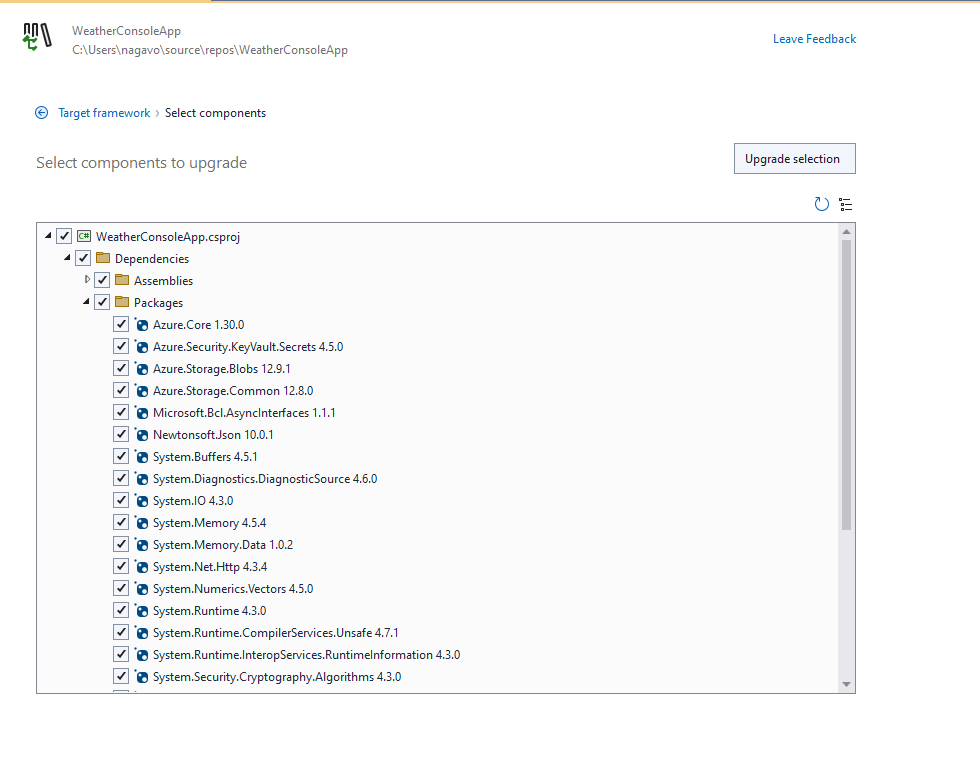Uncheck the Dependencies checkbox
The image size is (980, 770).
[83, 258]
